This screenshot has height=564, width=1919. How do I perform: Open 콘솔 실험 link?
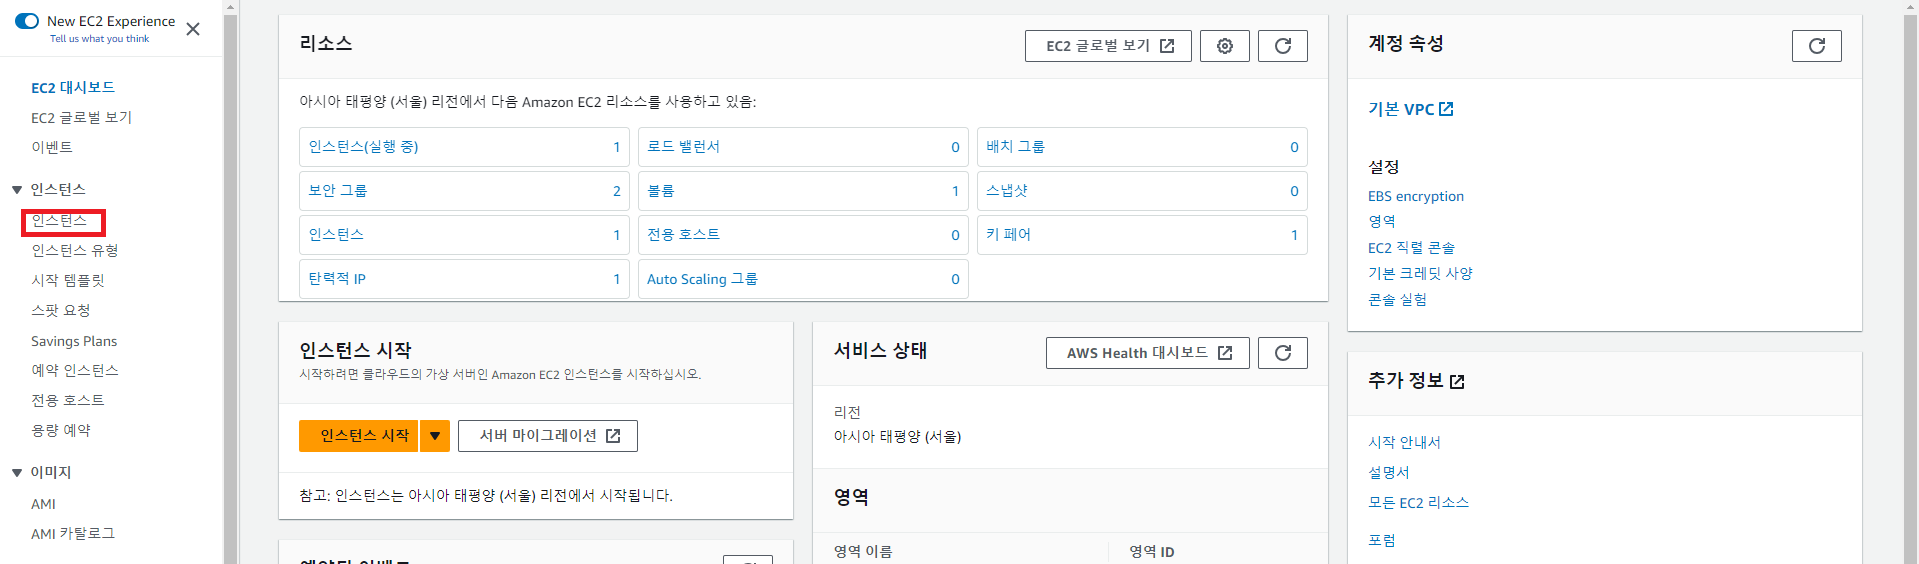click(1397, 299)
